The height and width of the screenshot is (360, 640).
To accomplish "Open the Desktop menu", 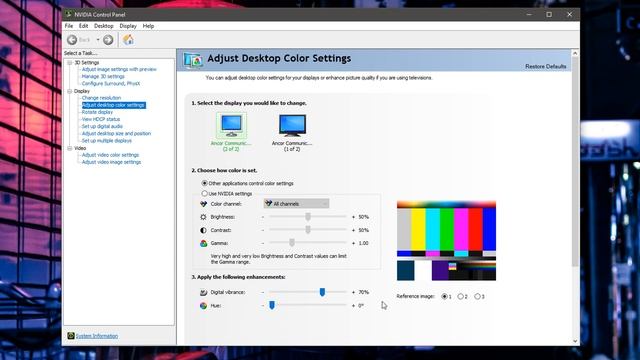I will point(104,26).
